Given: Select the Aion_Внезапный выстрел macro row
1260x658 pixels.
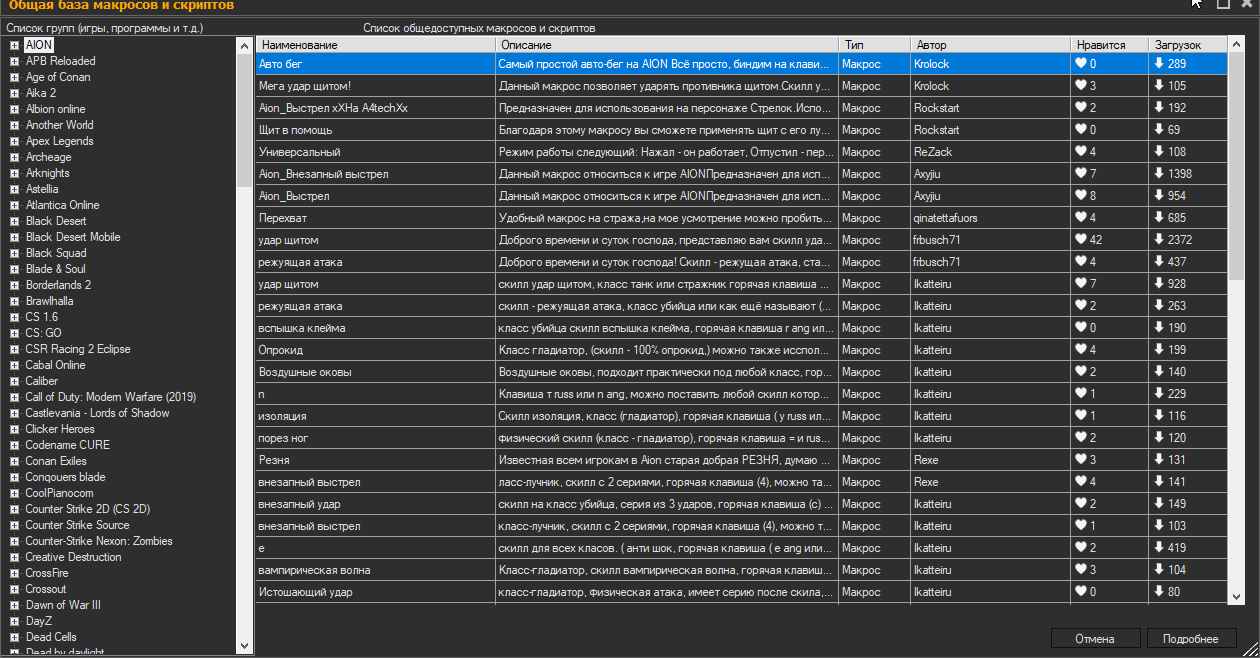Looking at the screenshot, I should [x=742, y=174].
